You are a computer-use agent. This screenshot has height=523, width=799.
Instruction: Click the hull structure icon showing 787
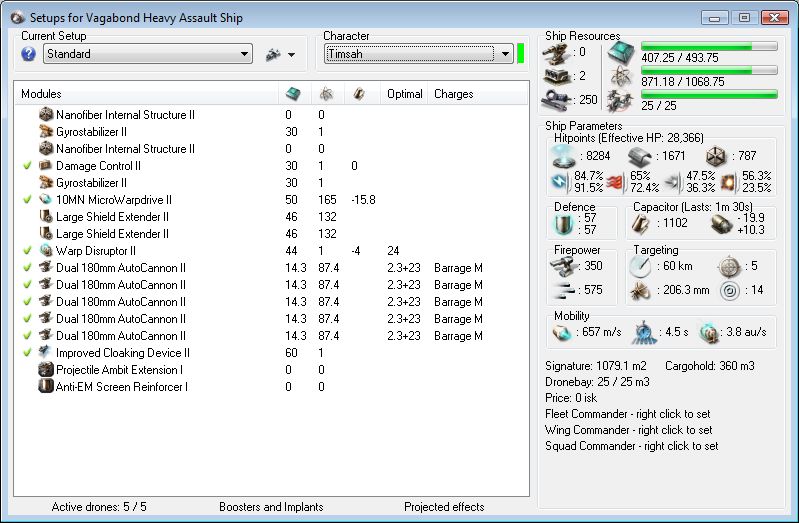click(716, 156)
